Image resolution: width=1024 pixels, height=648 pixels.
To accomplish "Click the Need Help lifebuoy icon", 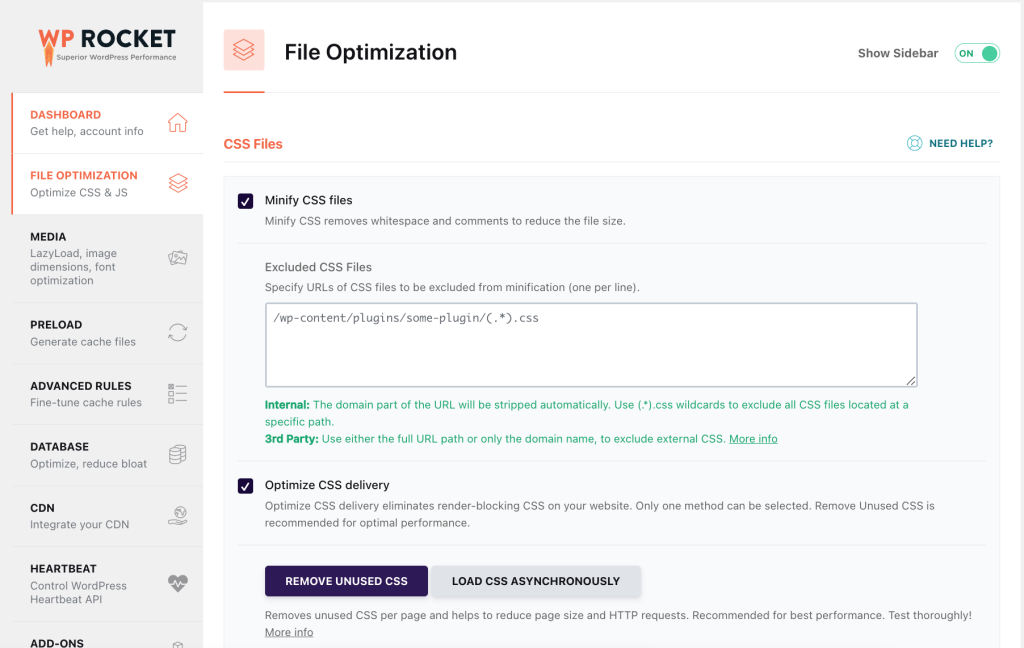I will (x=914, y=144).
